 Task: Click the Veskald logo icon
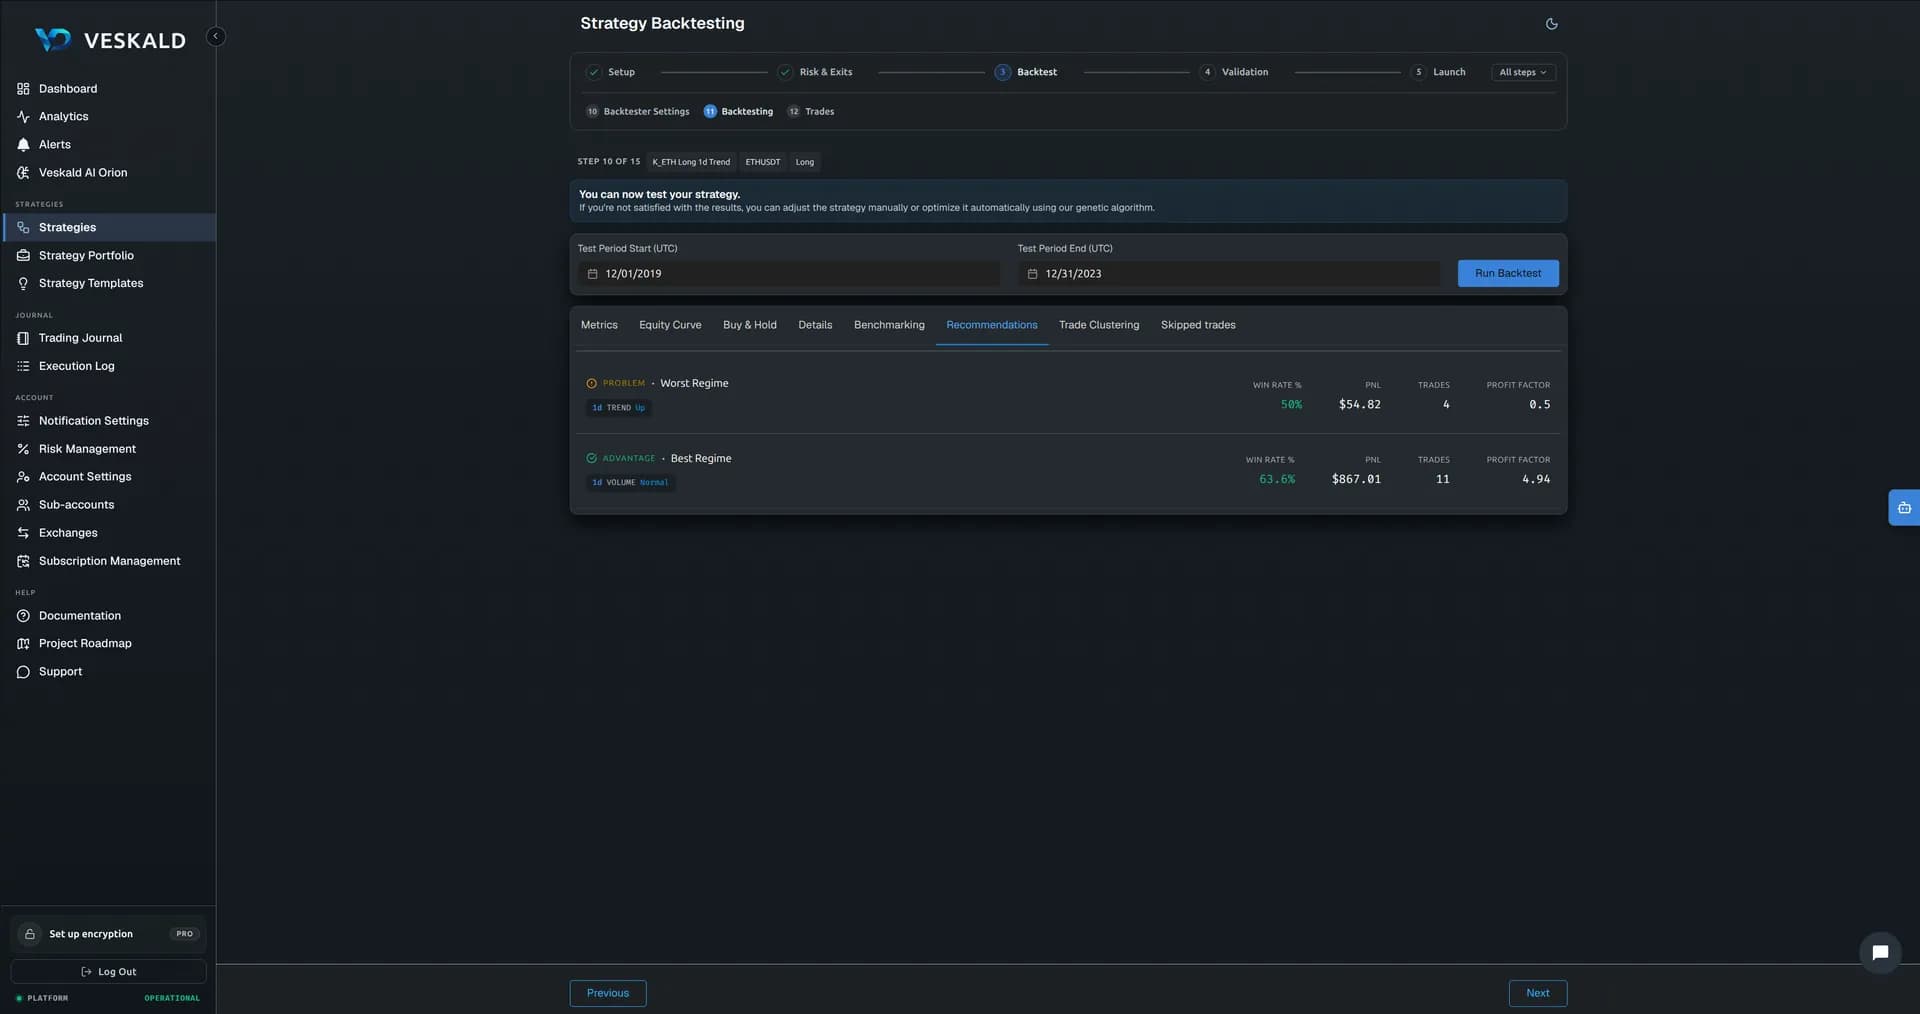pos(53,39)
